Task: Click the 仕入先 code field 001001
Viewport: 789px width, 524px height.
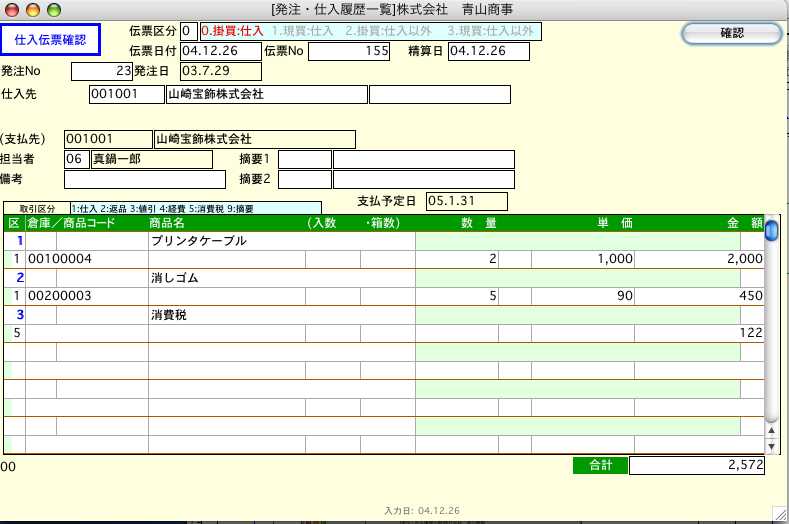Action: (x=125, y=94)
